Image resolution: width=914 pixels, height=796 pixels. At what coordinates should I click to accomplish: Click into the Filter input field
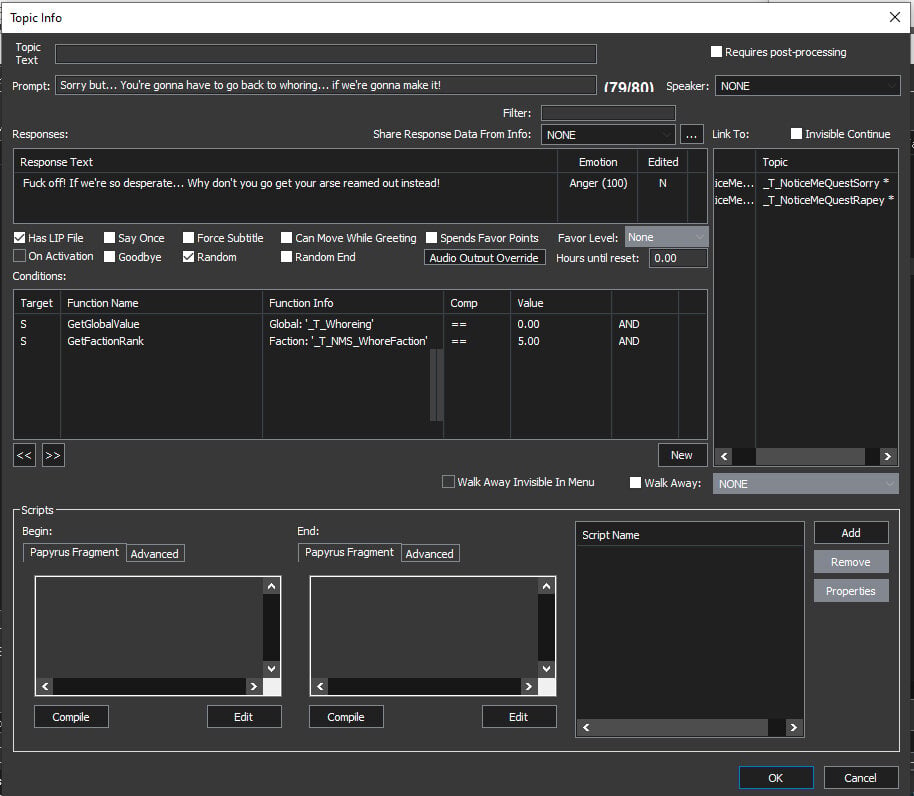pos(608,112)
